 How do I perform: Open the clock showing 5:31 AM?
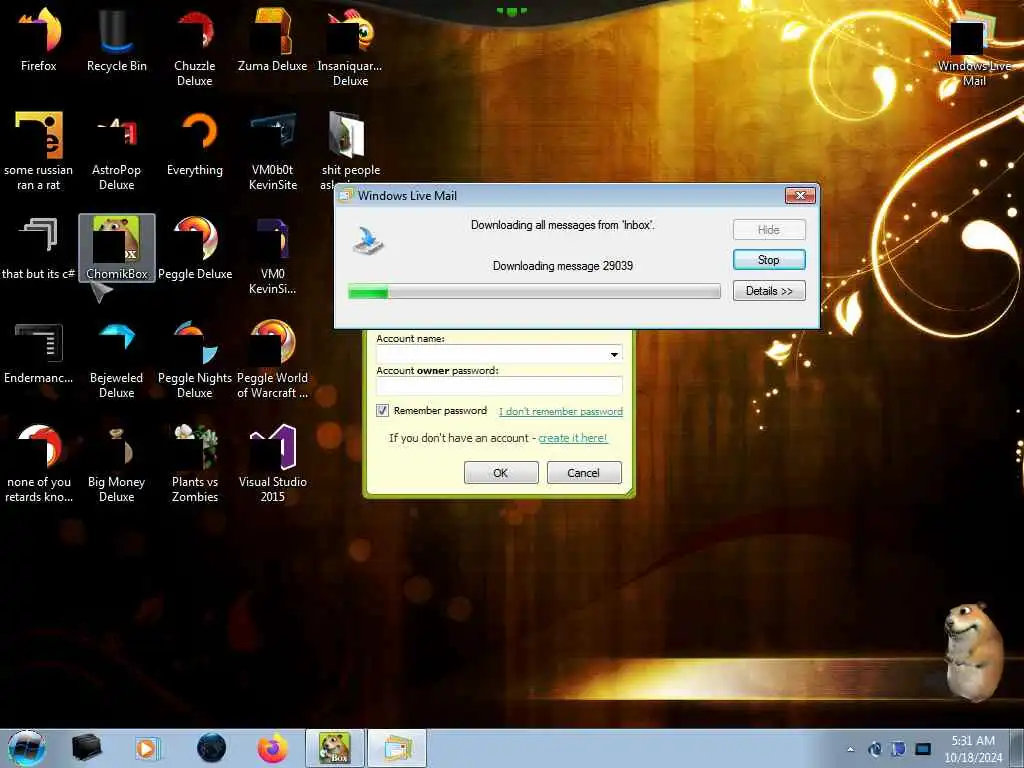pos(973,748)
